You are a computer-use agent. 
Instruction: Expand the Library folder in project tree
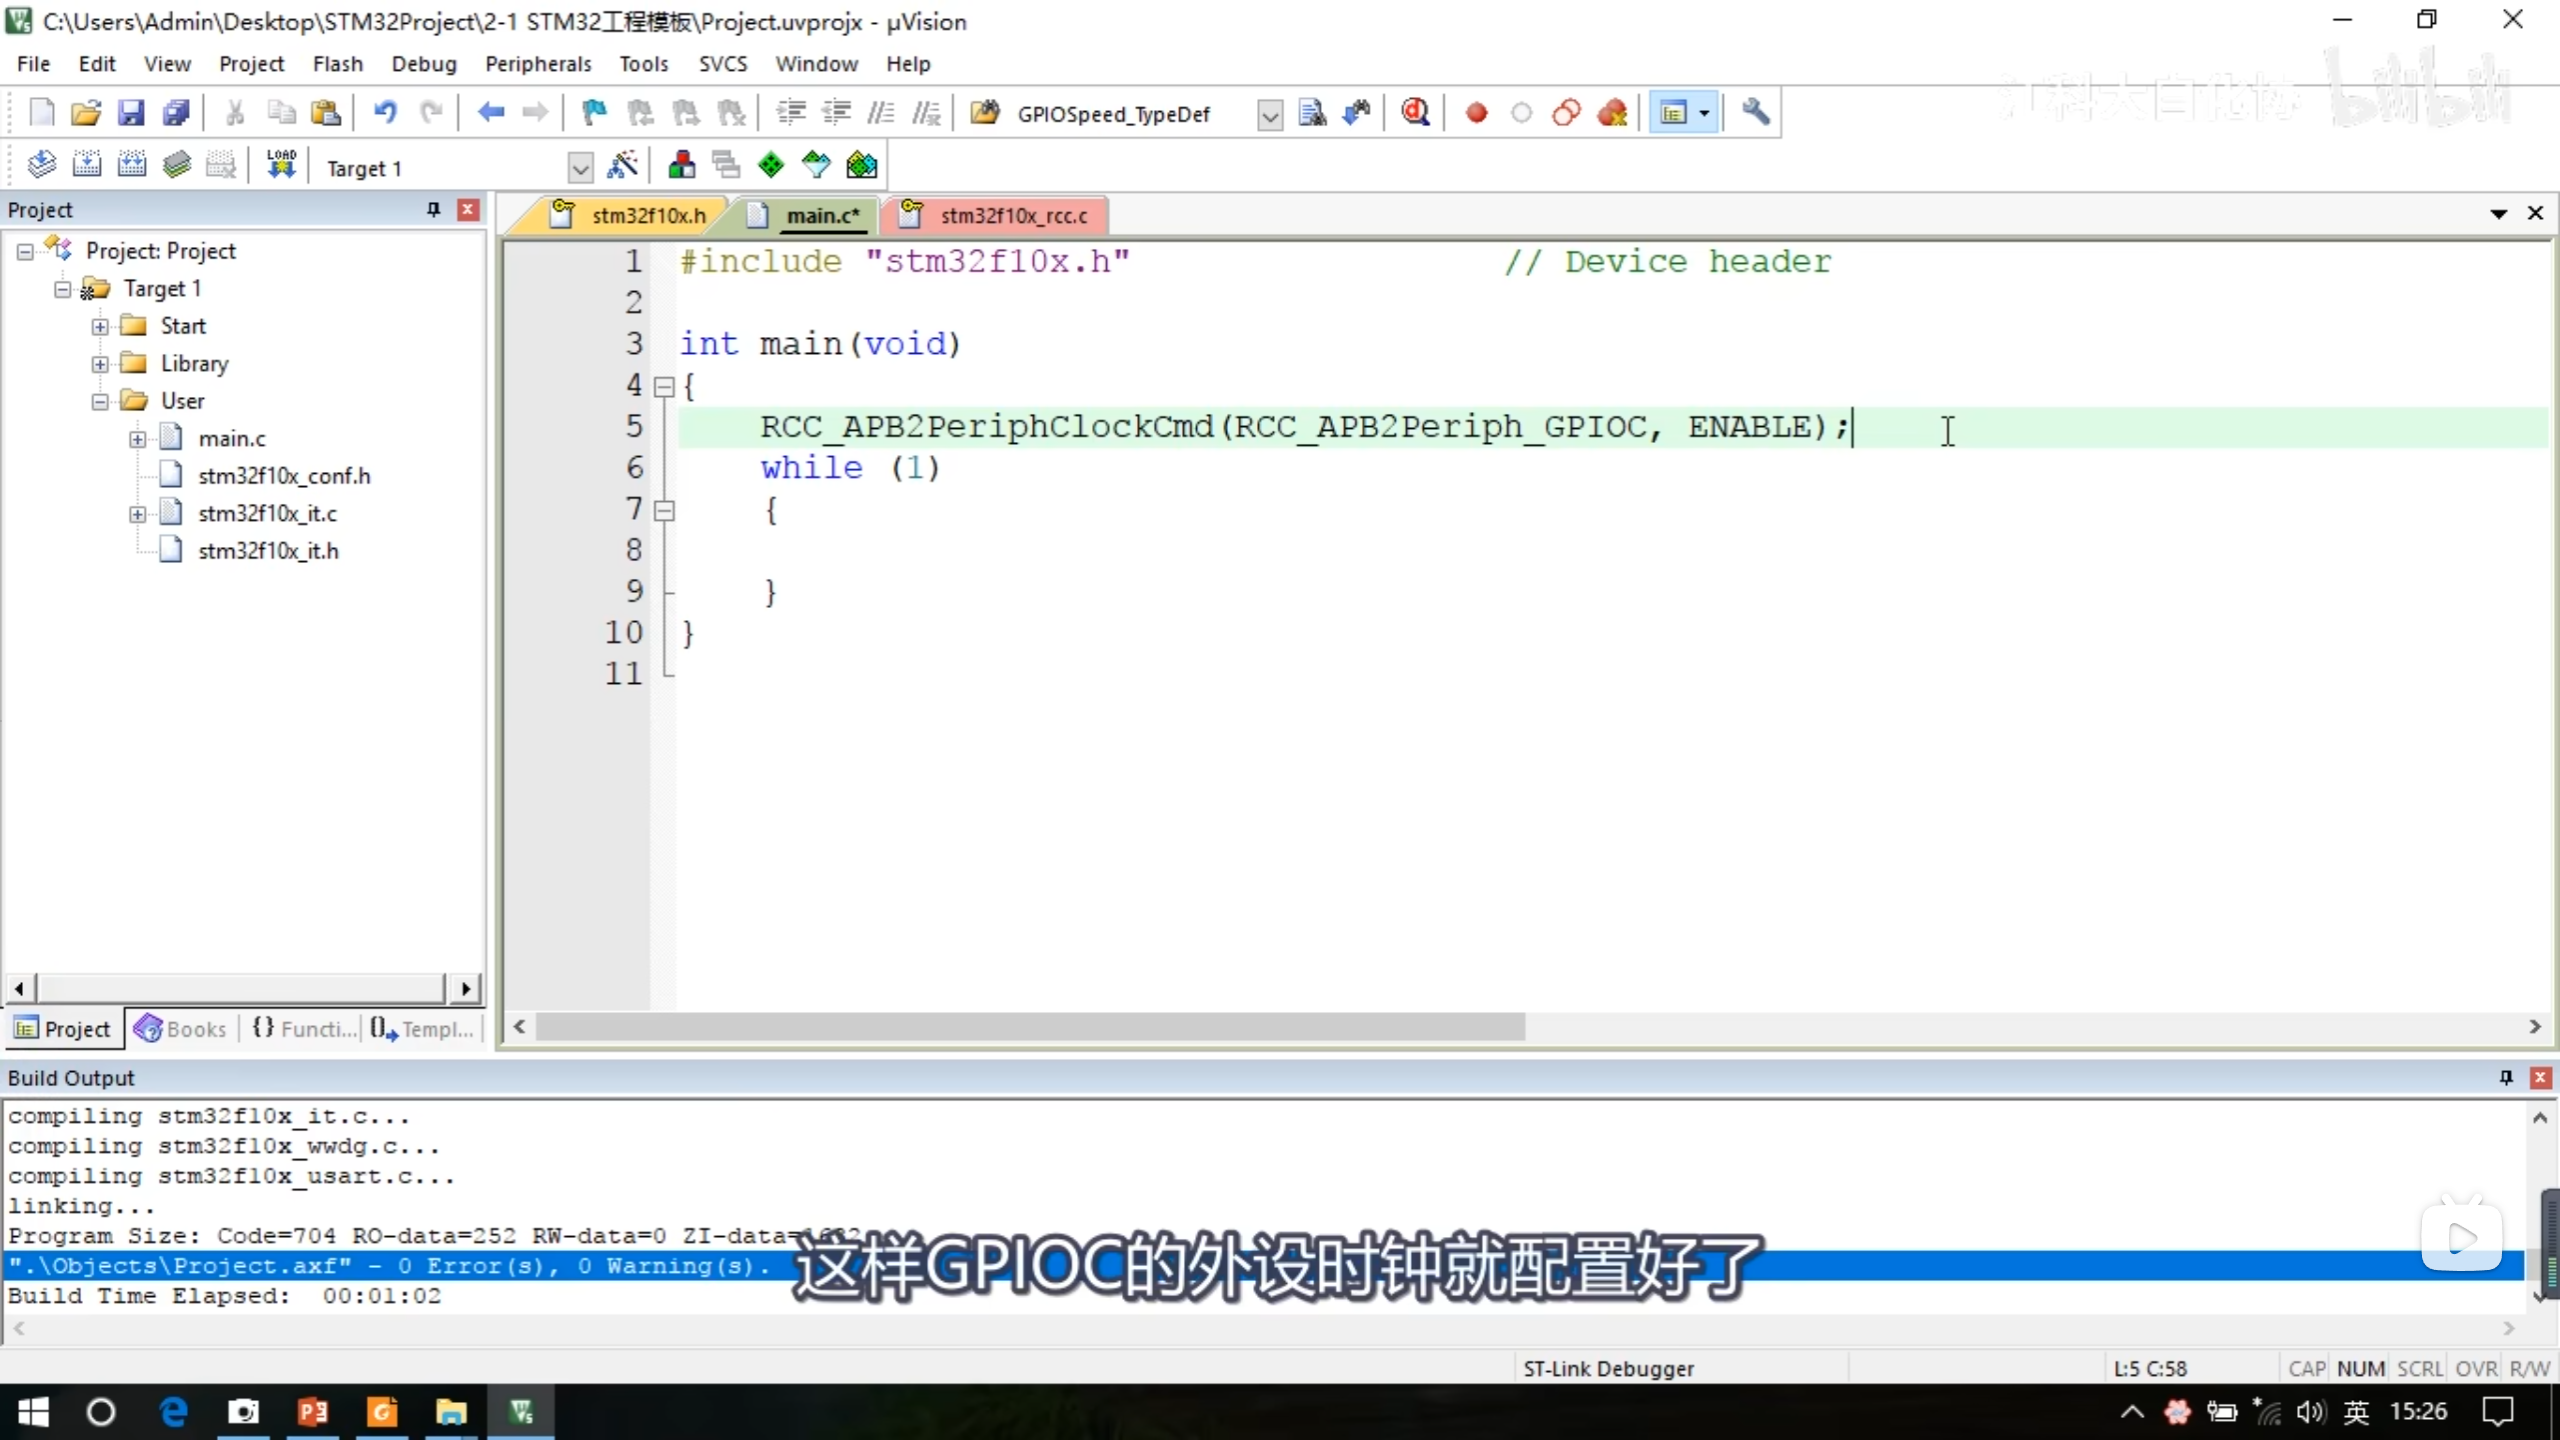(100, 364)
